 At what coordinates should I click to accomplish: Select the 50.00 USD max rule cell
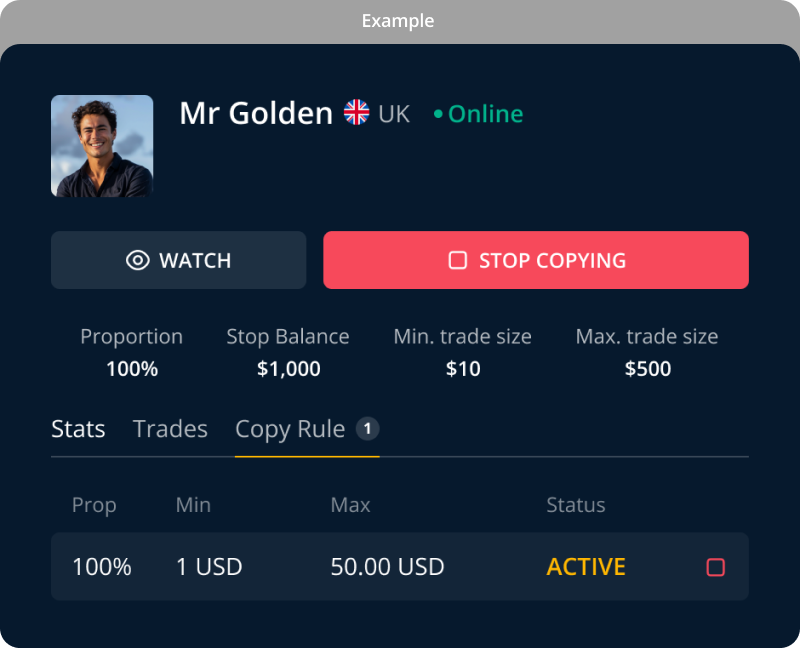click(x=387, y=567)
